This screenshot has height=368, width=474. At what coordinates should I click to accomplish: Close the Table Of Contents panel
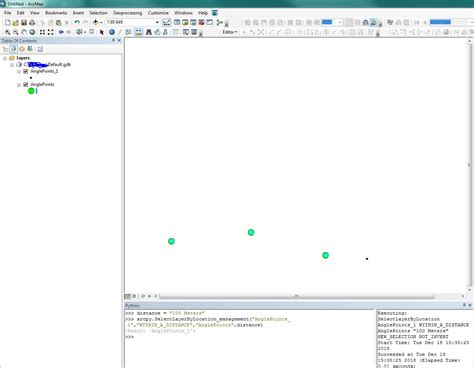tap(119, 40)
